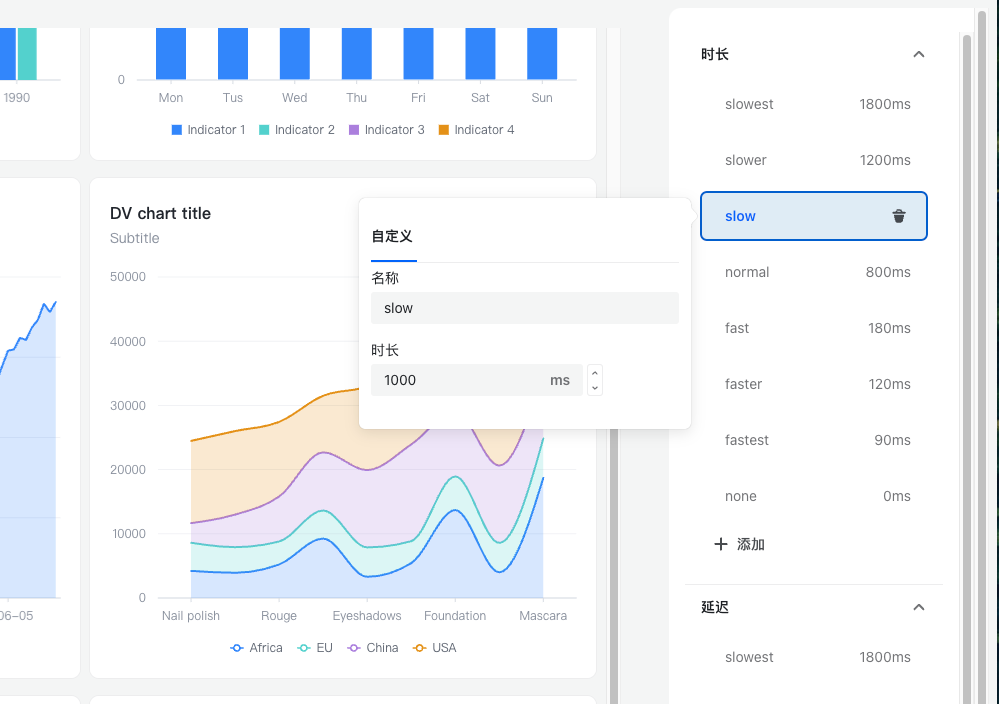This screenshot has height=704, width=999.
Task: Select the 自定义 tab in the popover
Action: [392, 237]
